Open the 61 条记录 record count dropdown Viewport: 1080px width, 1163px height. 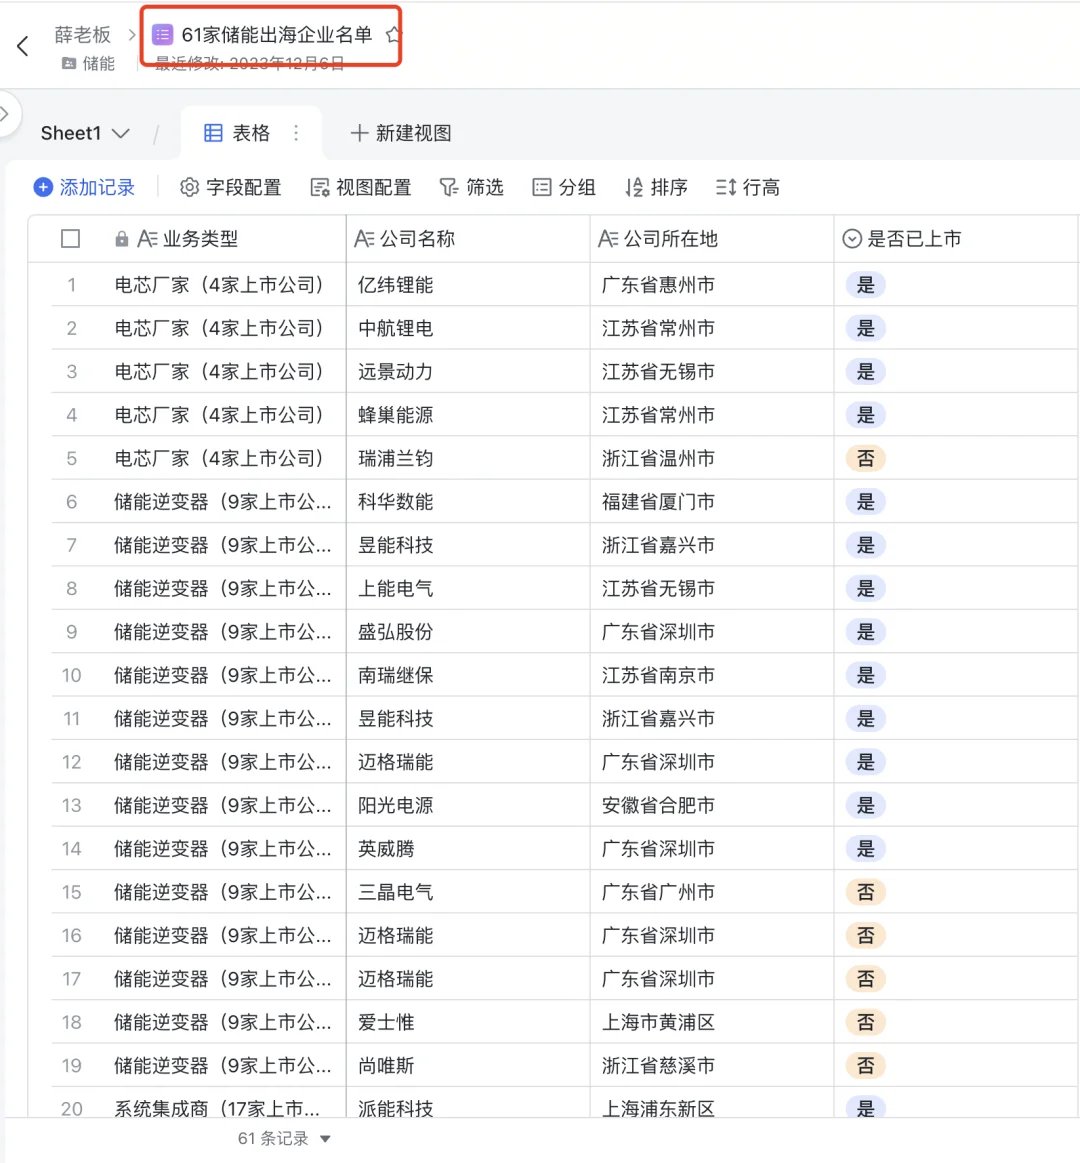(283, 1137)
